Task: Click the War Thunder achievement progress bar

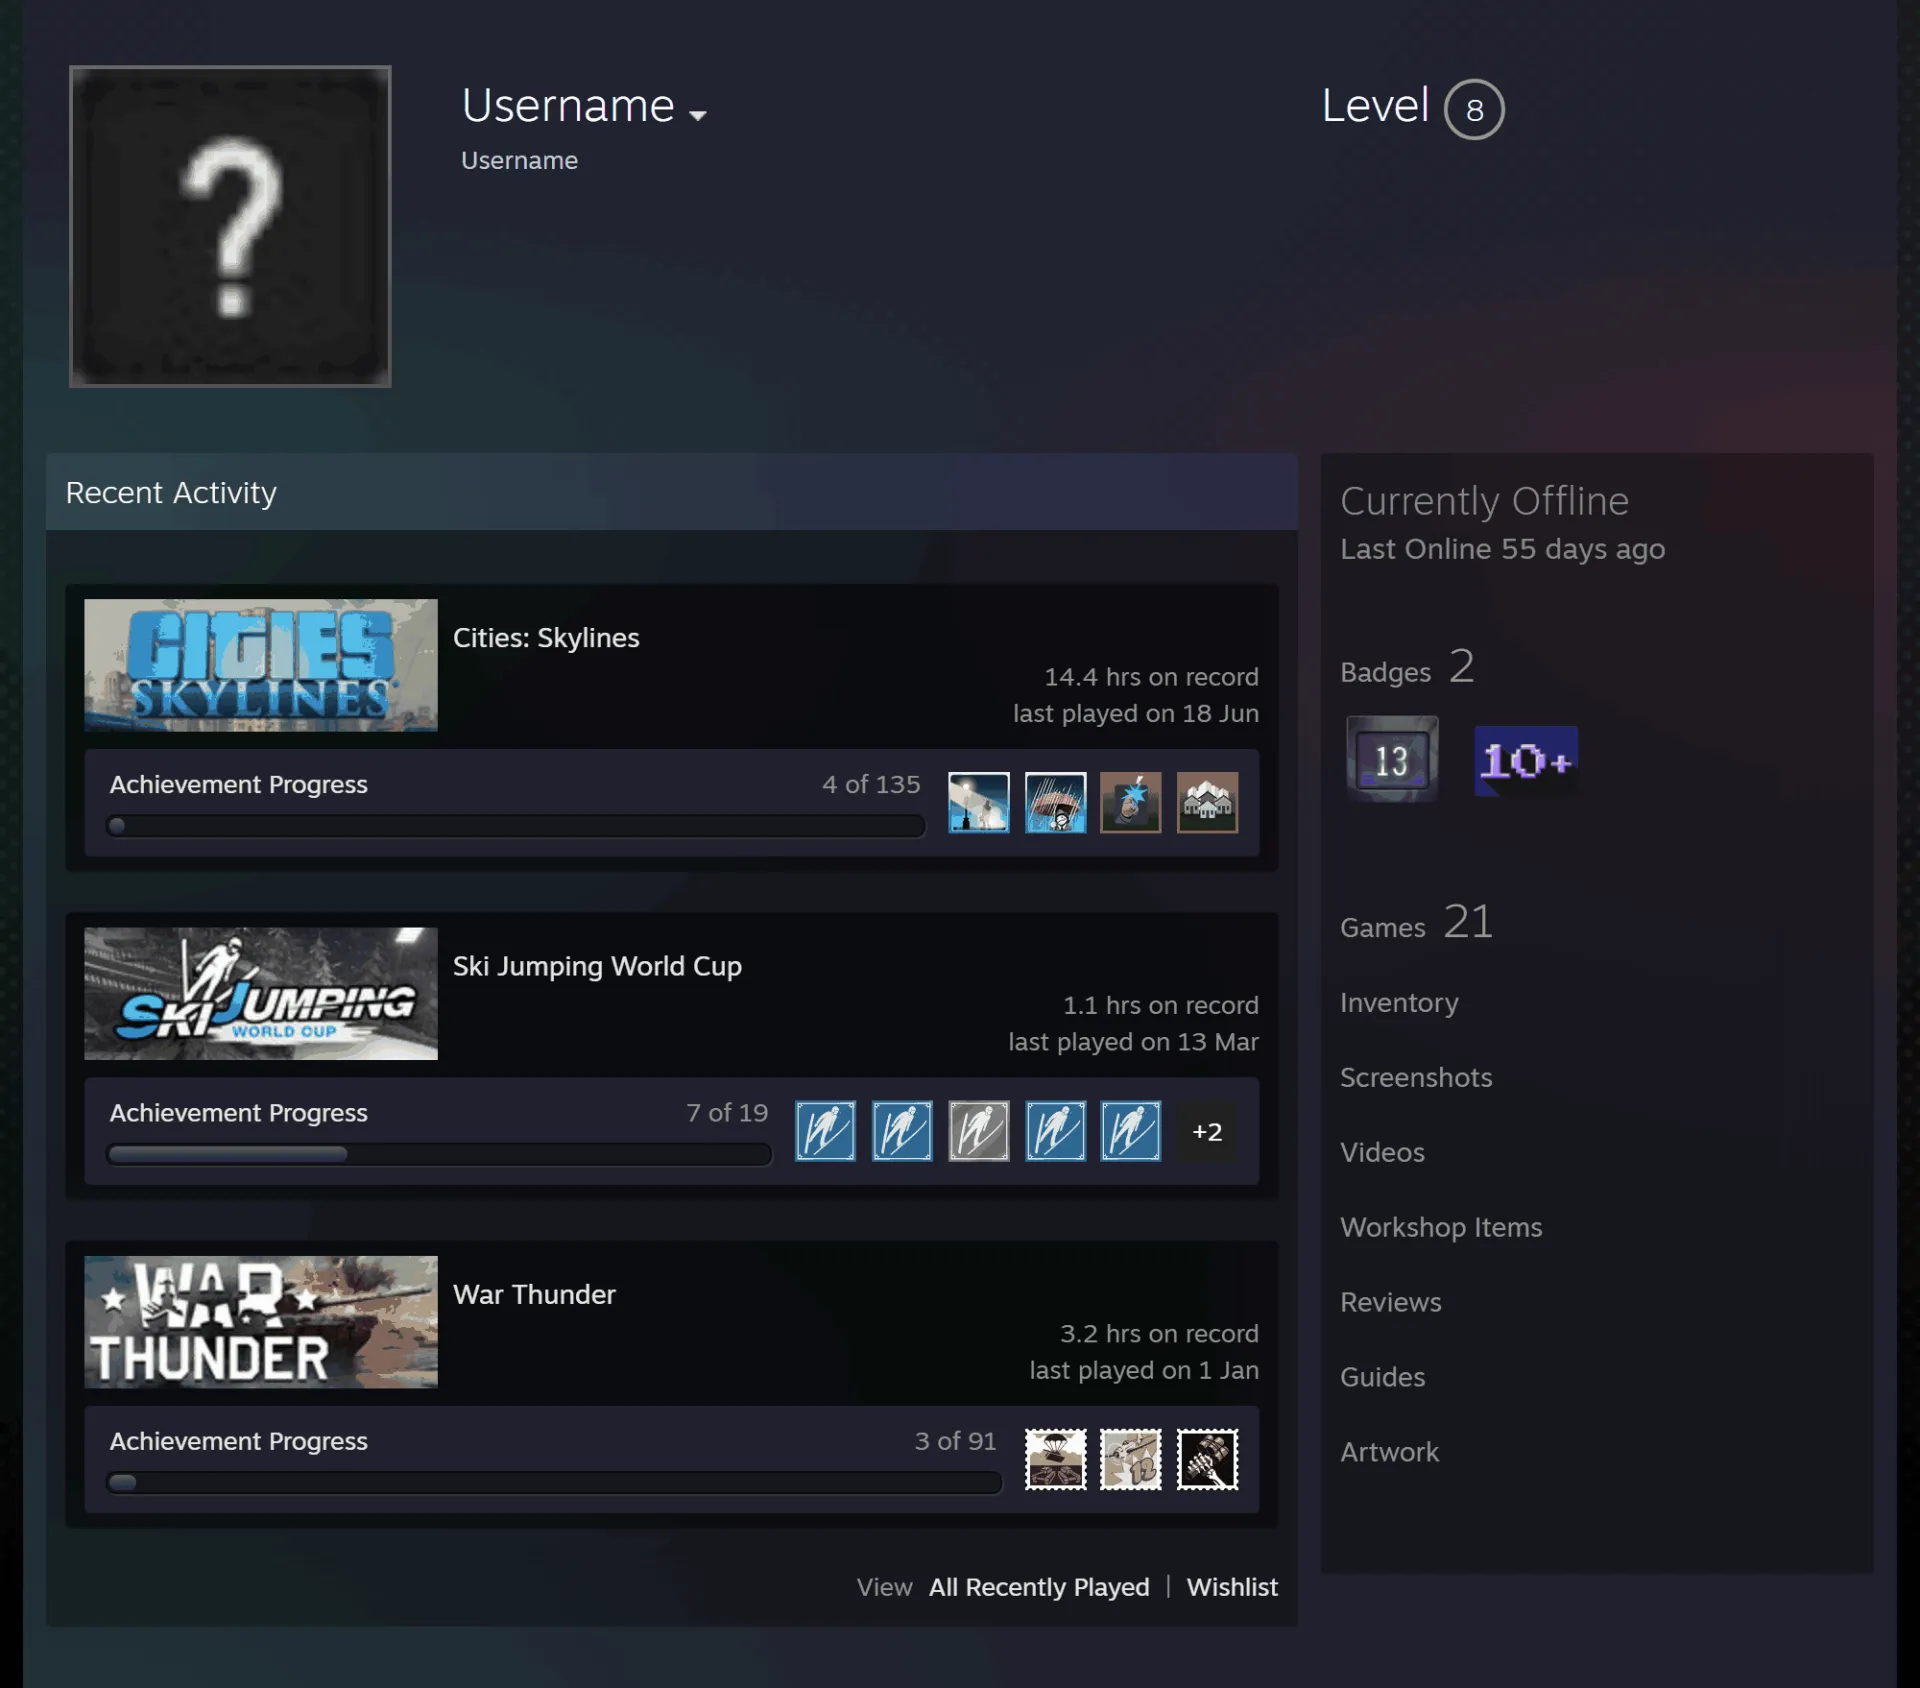Action: pos(554,1482)
